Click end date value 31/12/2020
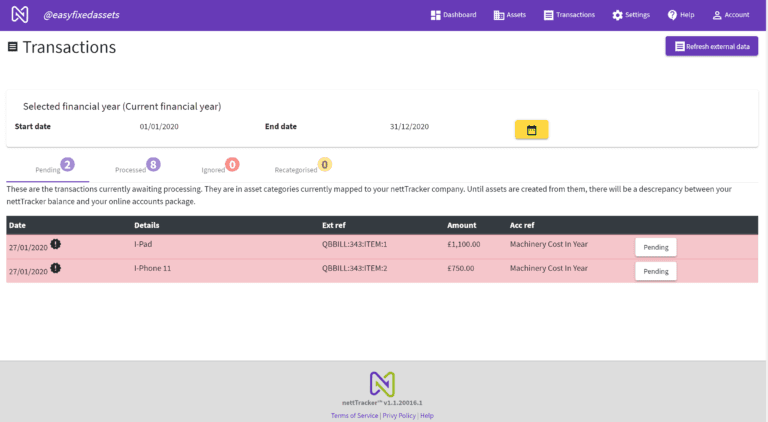Viewport: 768px width, 422px height. point(409,126)
